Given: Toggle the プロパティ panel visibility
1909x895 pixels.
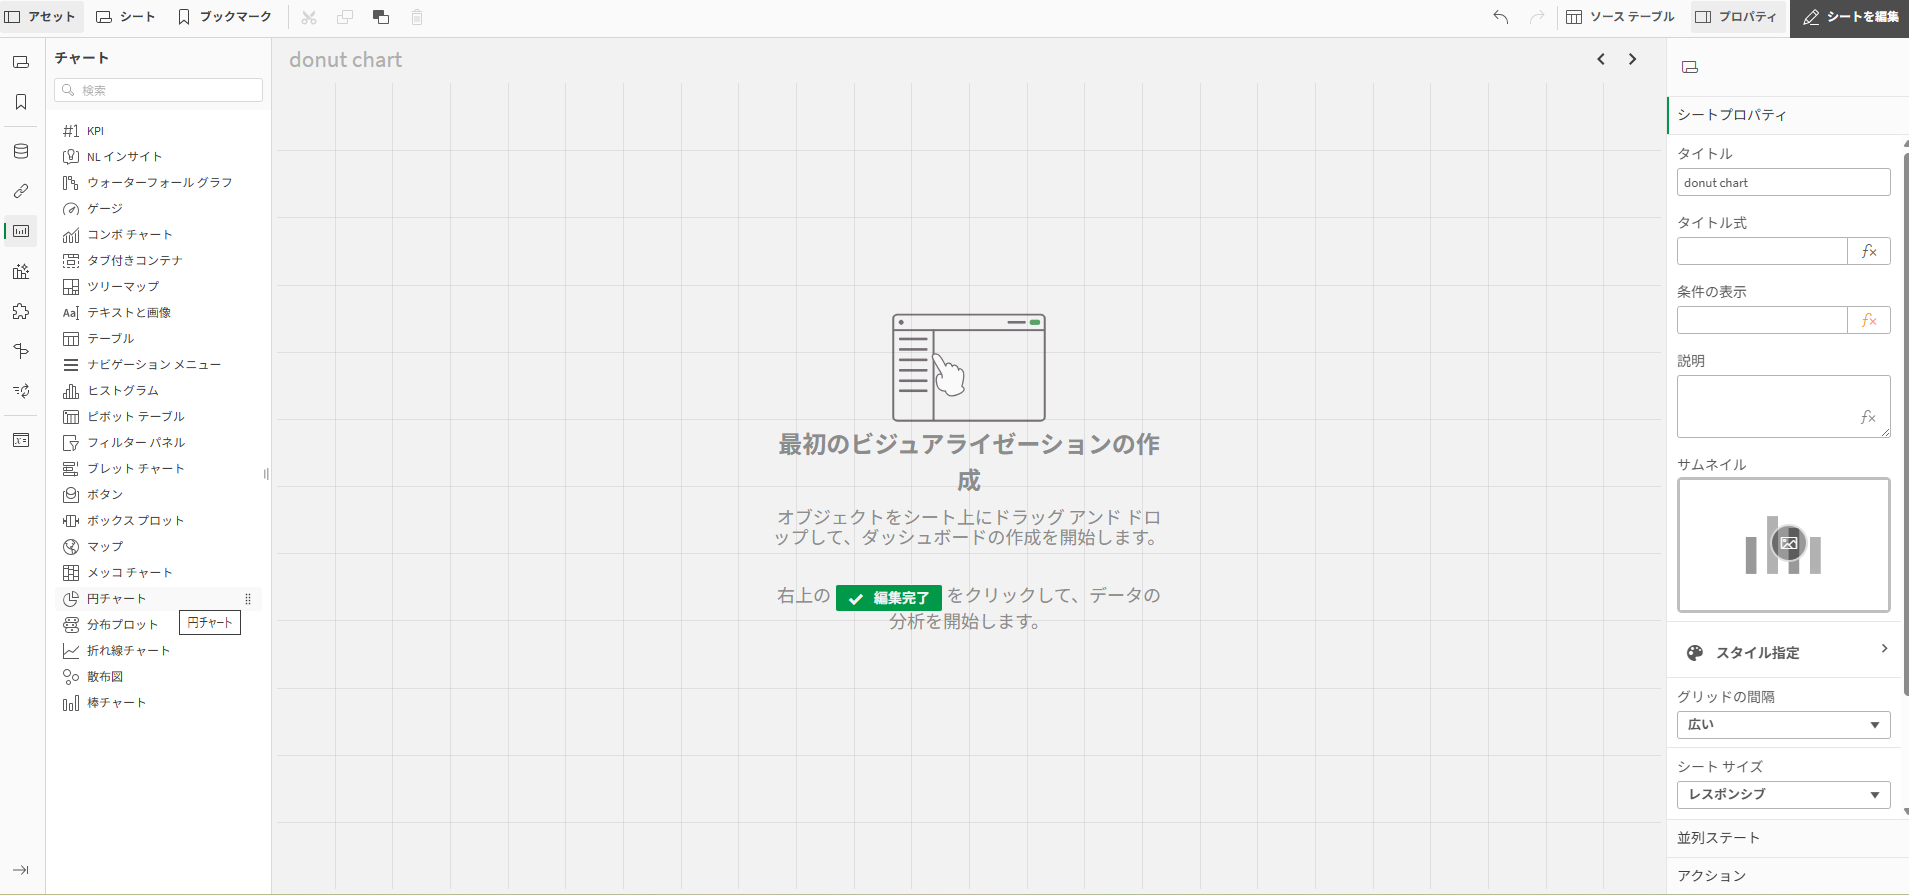Looking at the screenshot, I should (x=1736, y=17).
